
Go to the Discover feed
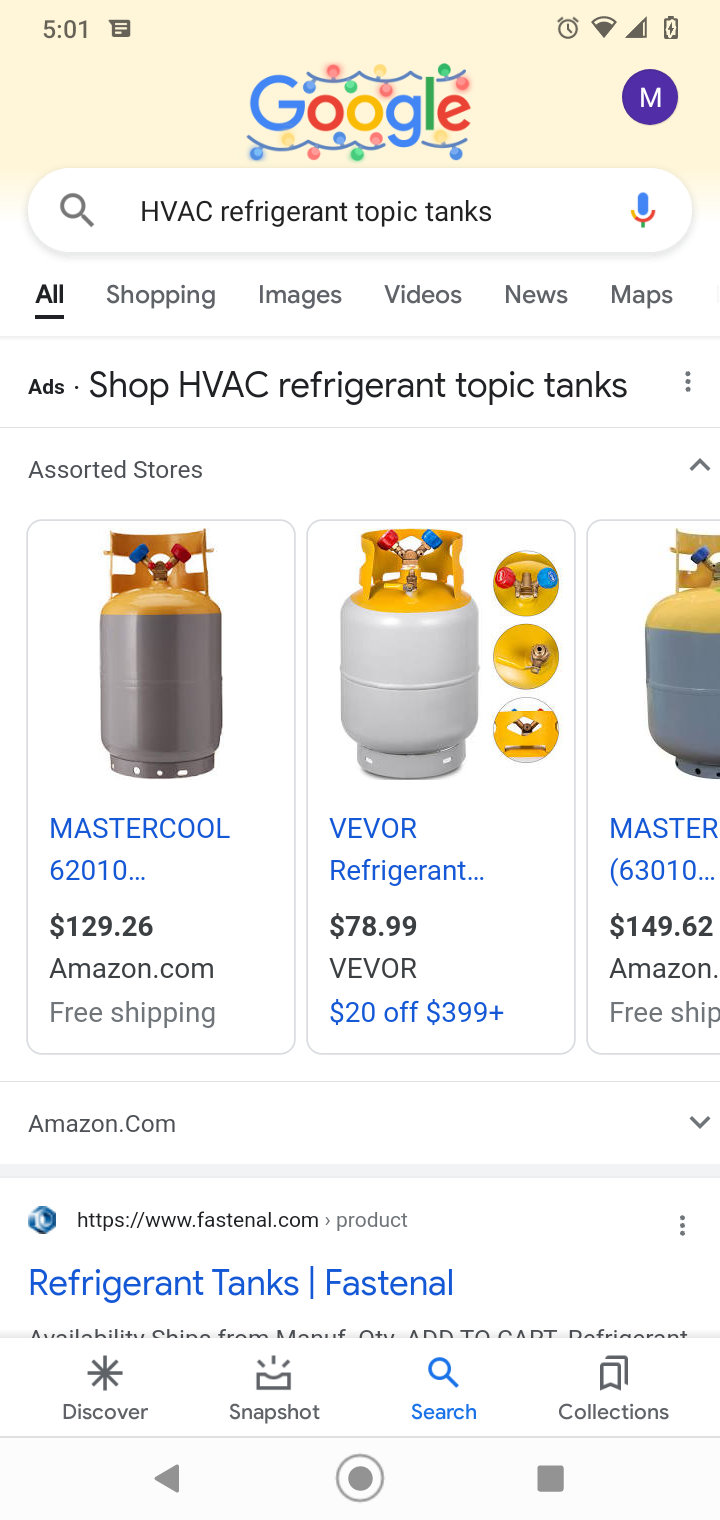coord(105,1388)
